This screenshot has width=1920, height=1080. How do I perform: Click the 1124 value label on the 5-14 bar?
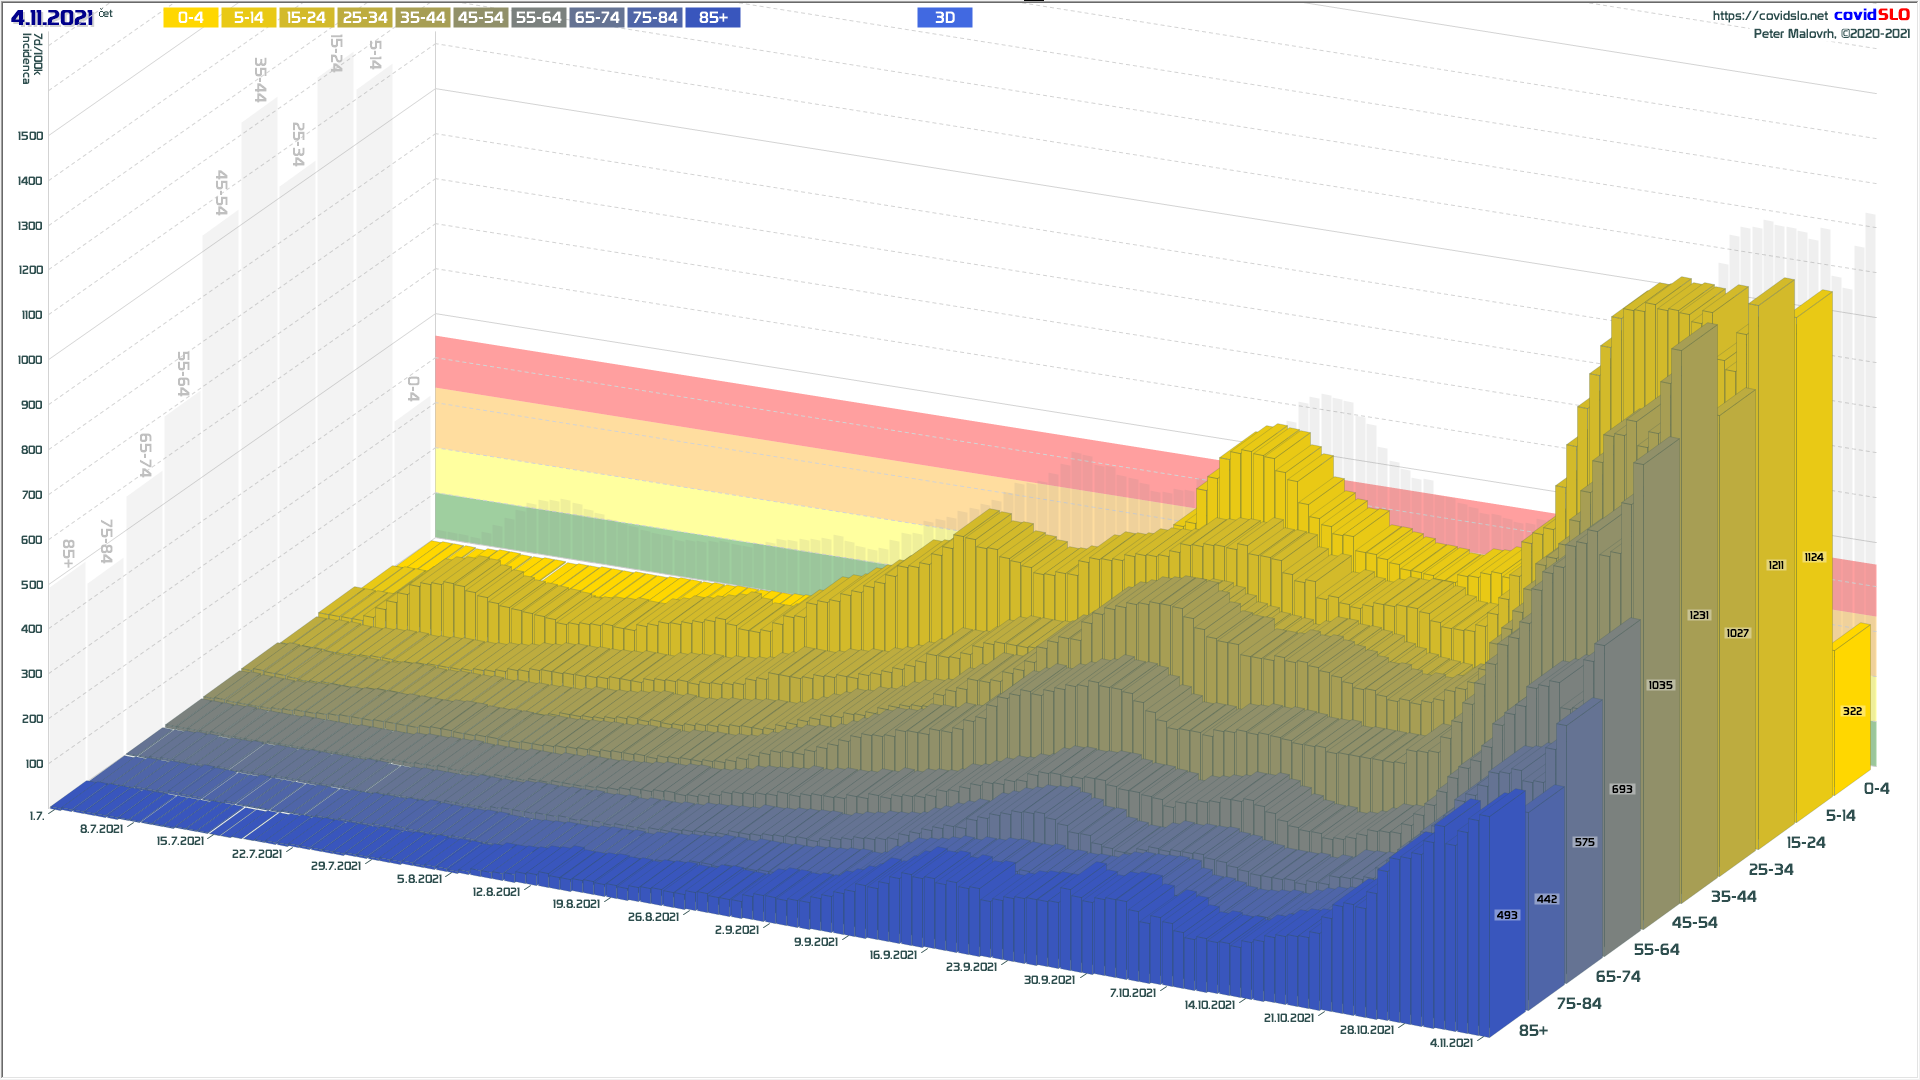pos(1814,557)
